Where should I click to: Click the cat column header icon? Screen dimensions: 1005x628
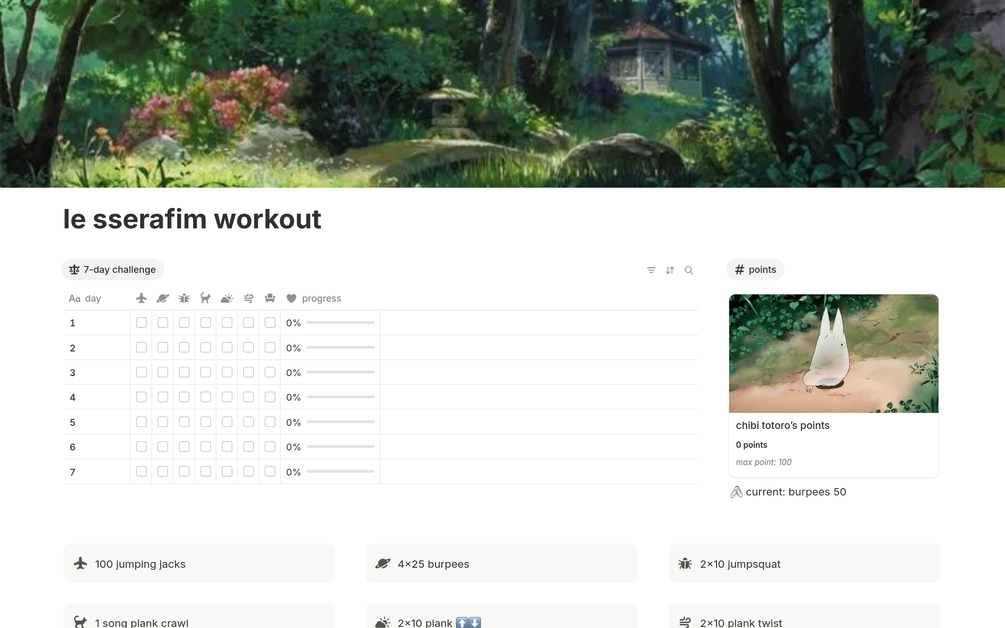205,298
